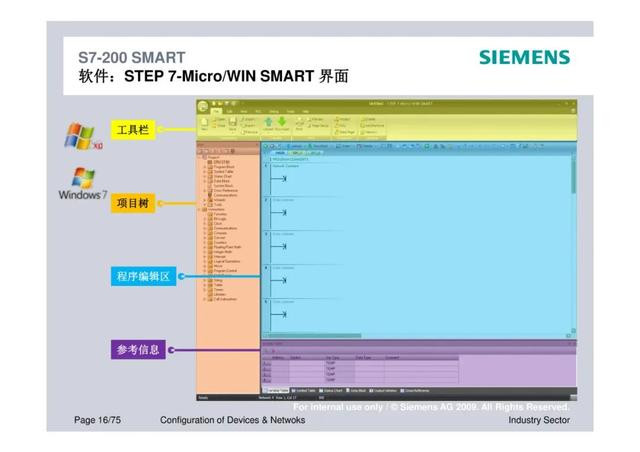
Task: Select Bit Logic under Instructions
Action: [x=217, y=218]
